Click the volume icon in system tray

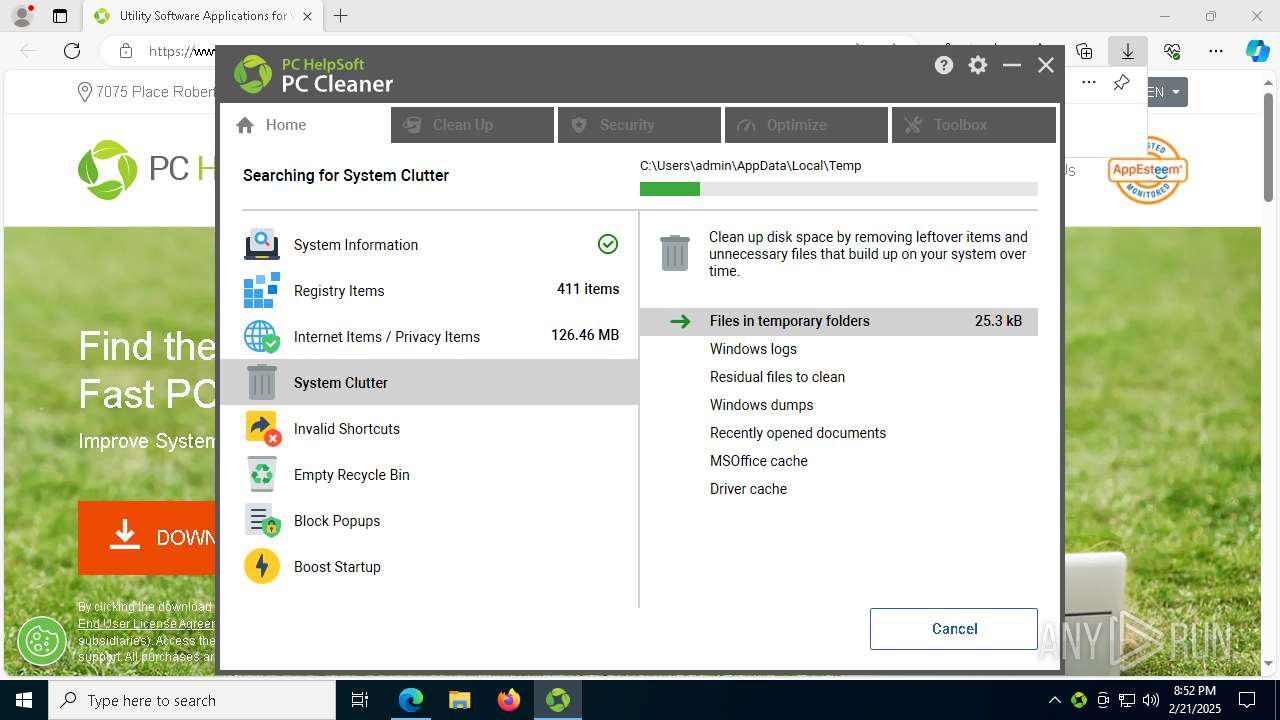[x=1150, y=700]
